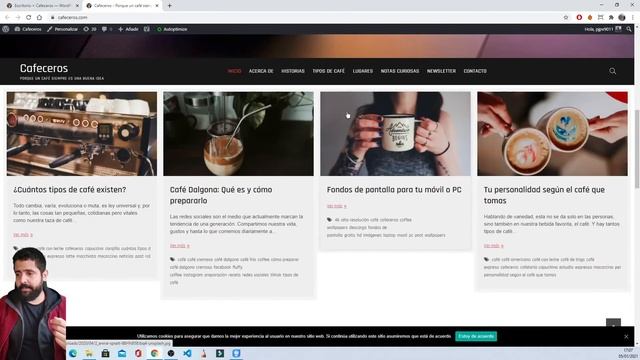
Task: View the 20 pending updates
Action: [x=90, y=29]
